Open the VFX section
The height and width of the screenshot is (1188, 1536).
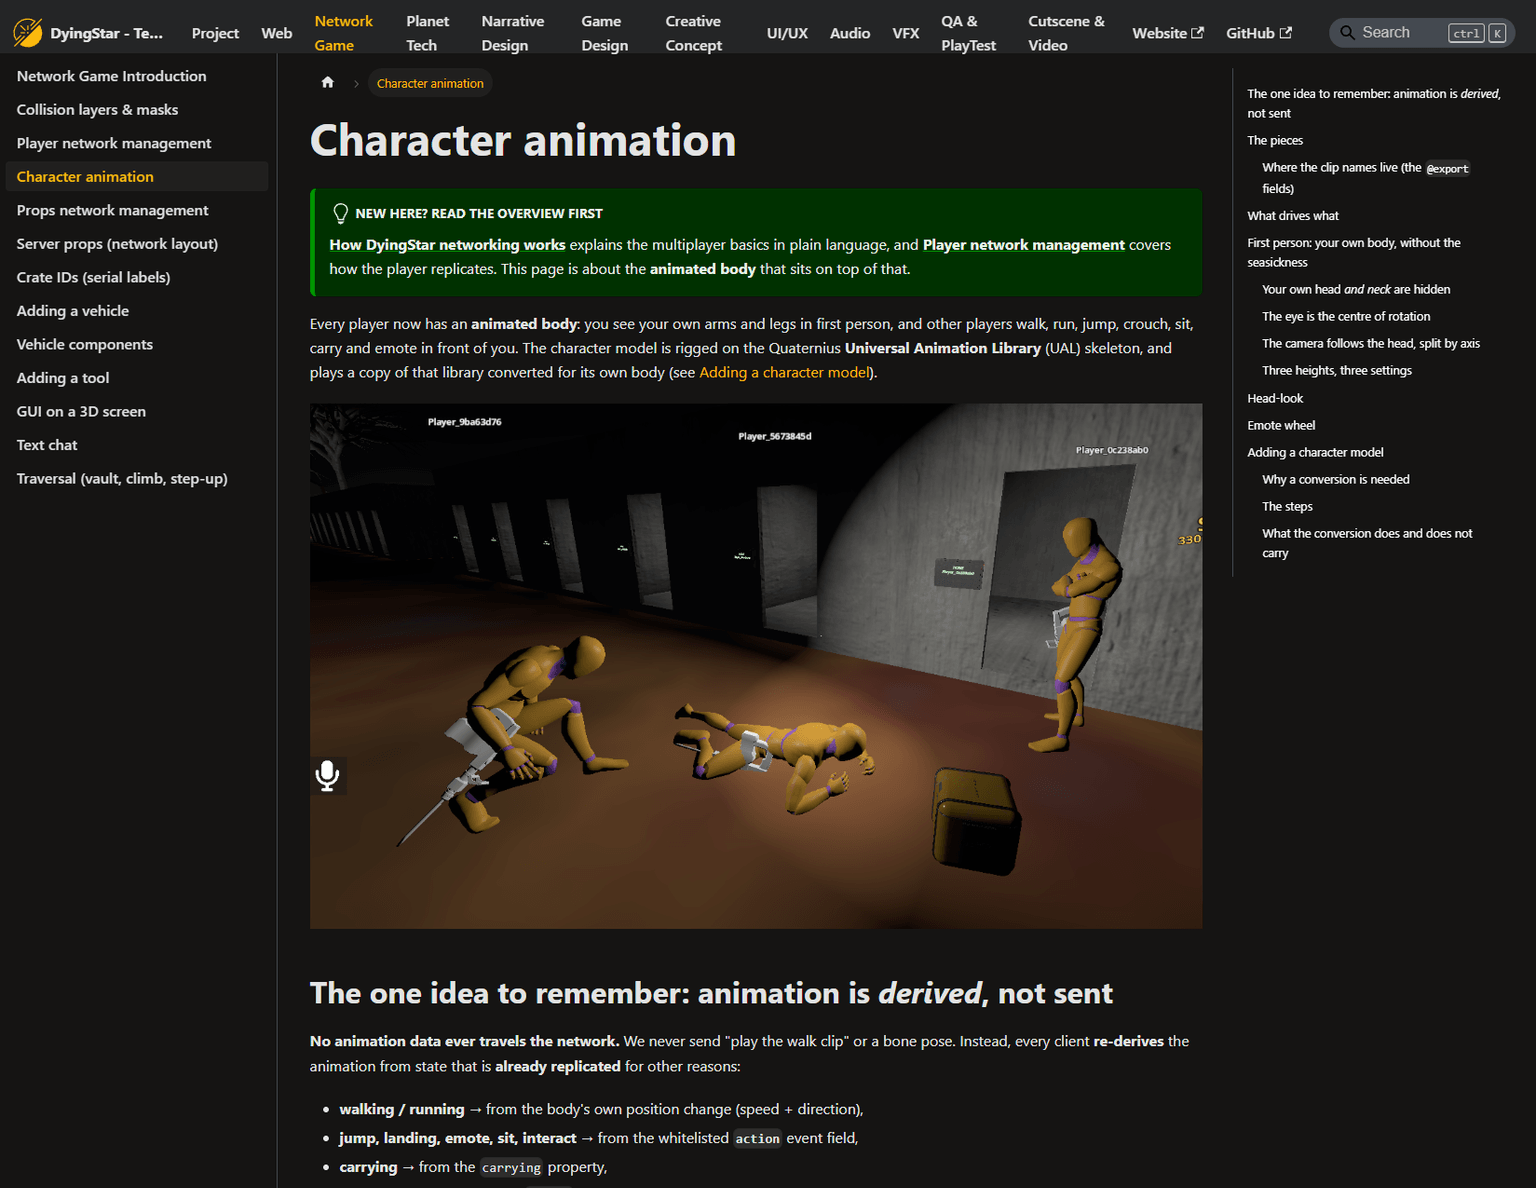(x=906, y=33)
